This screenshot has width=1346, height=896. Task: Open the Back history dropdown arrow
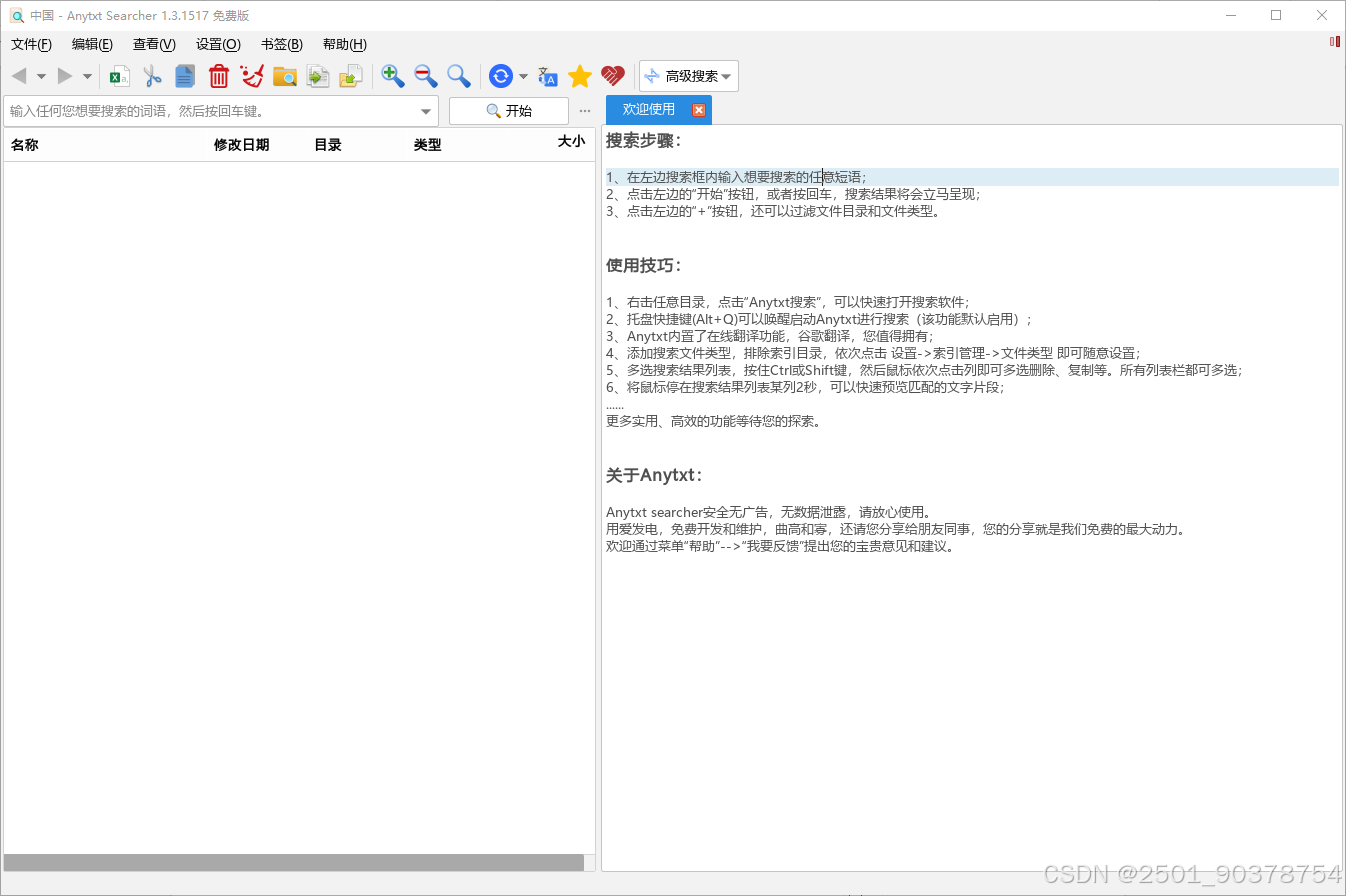[41, 76]
